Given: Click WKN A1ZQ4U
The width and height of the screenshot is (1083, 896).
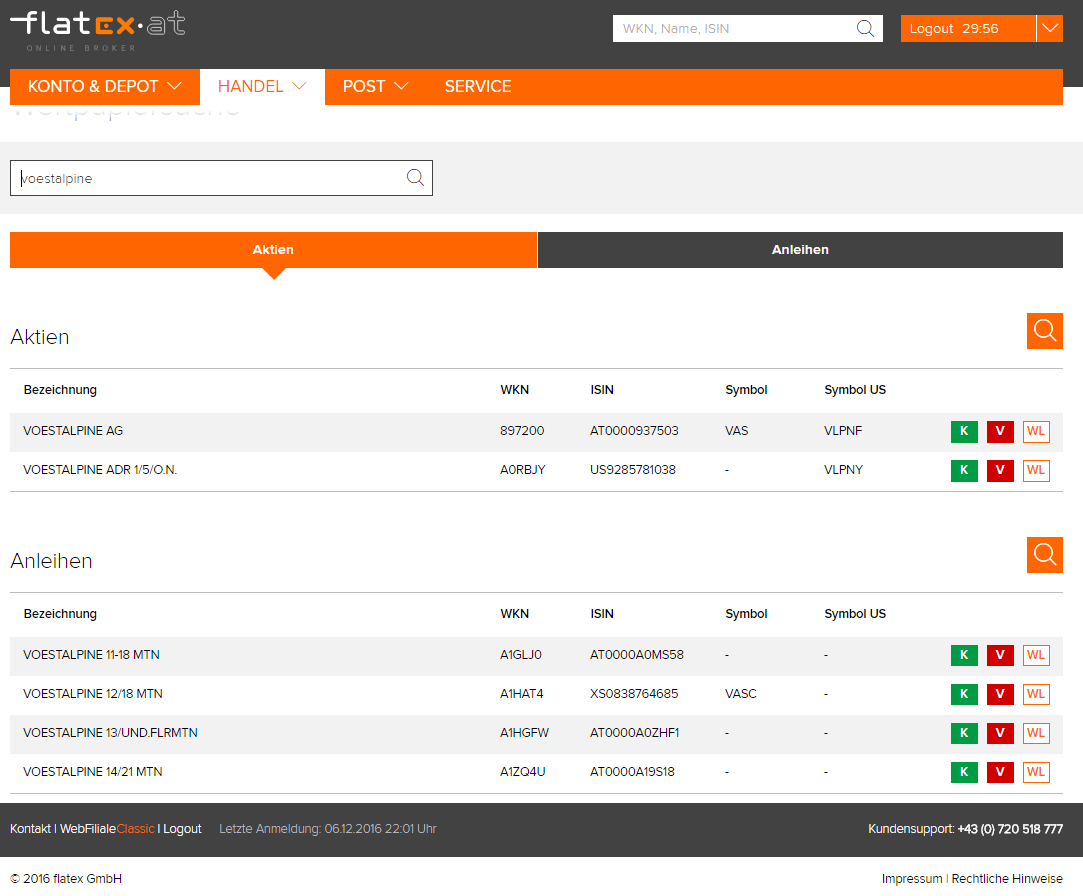Looking at the screenshot, I should point(523,772).
